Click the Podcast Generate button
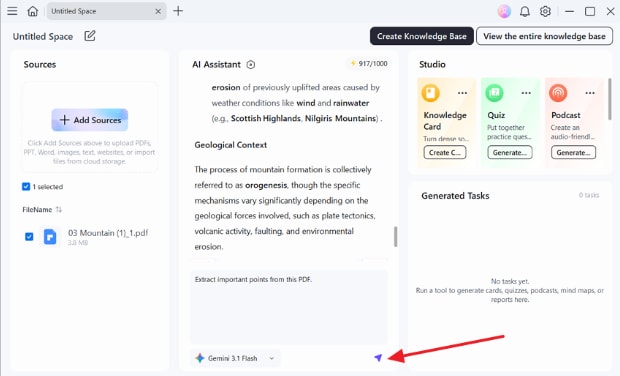Image resolution: width=620 pixels, height=376 pixels. point(573,153)
